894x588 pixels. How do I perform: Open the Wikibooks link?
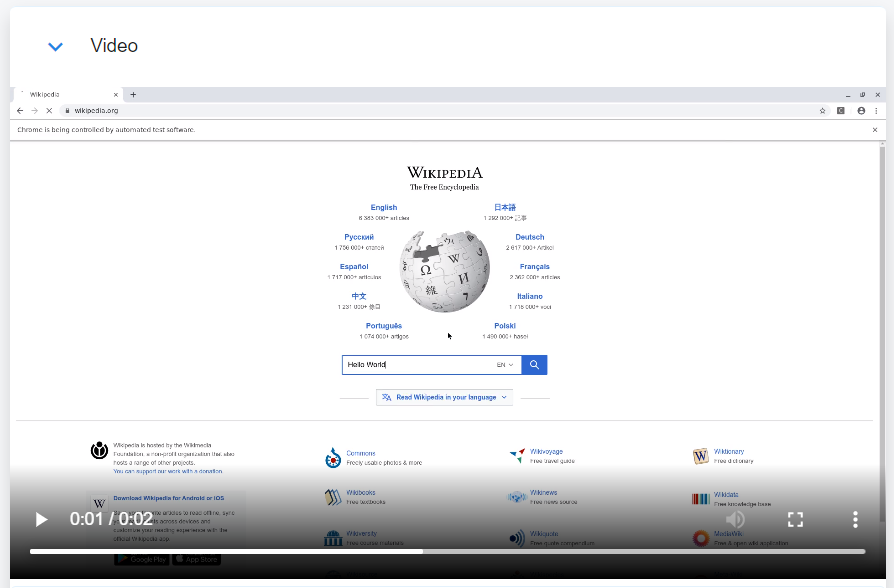click(361, 493)
